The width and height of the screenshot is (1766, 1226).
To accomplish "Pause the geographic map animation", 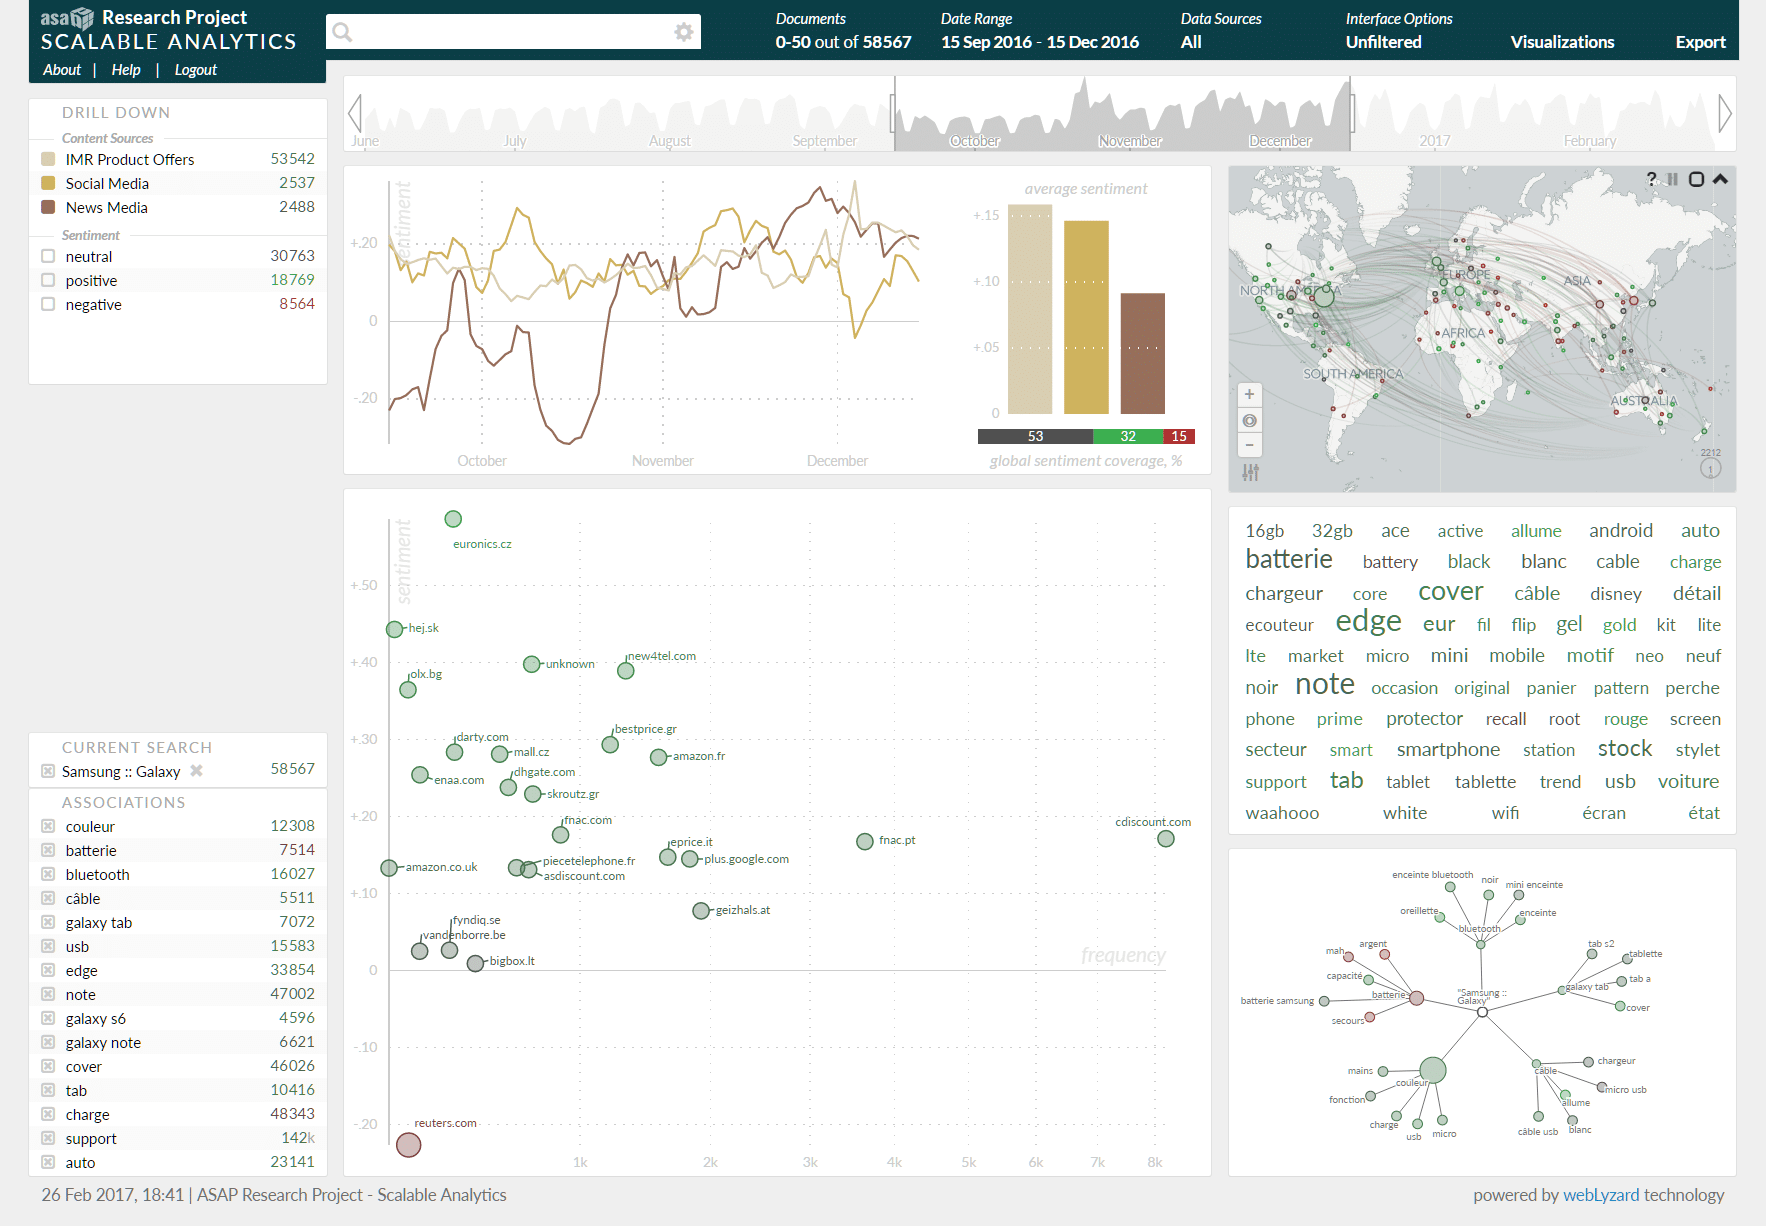I will (x=1672, y=179).
